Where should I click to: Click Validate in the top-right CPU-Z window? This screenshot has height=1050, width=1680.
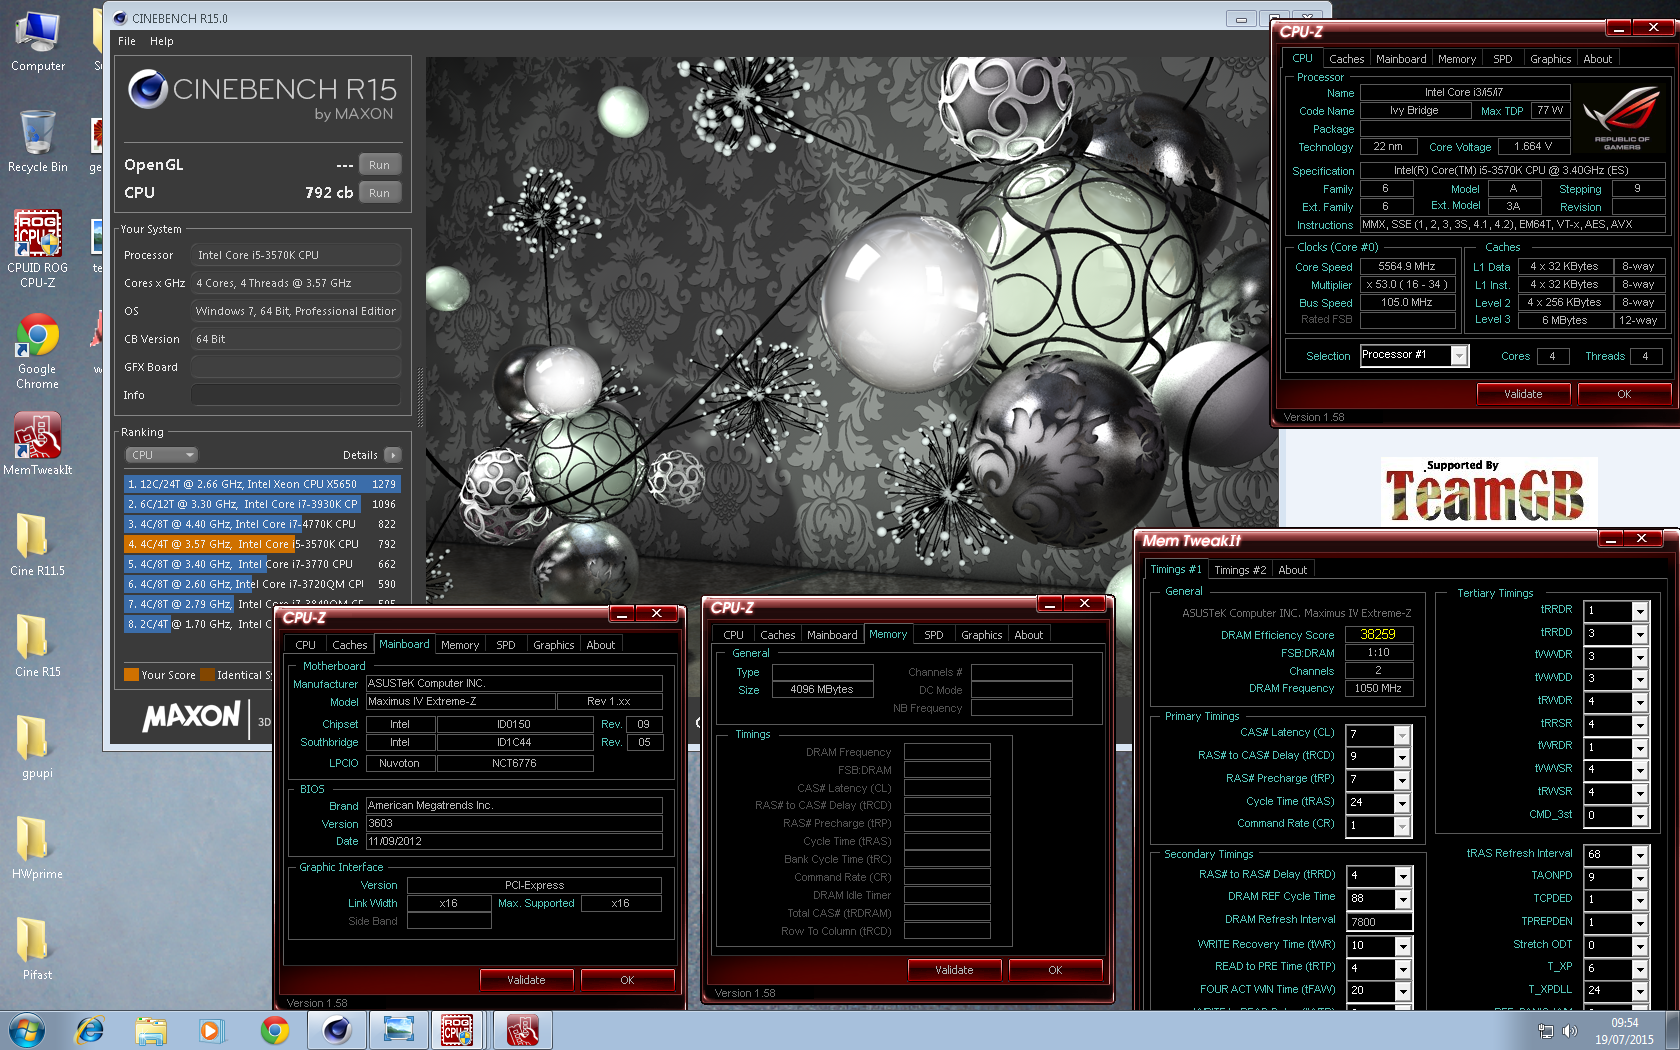tap(1523, 394)
